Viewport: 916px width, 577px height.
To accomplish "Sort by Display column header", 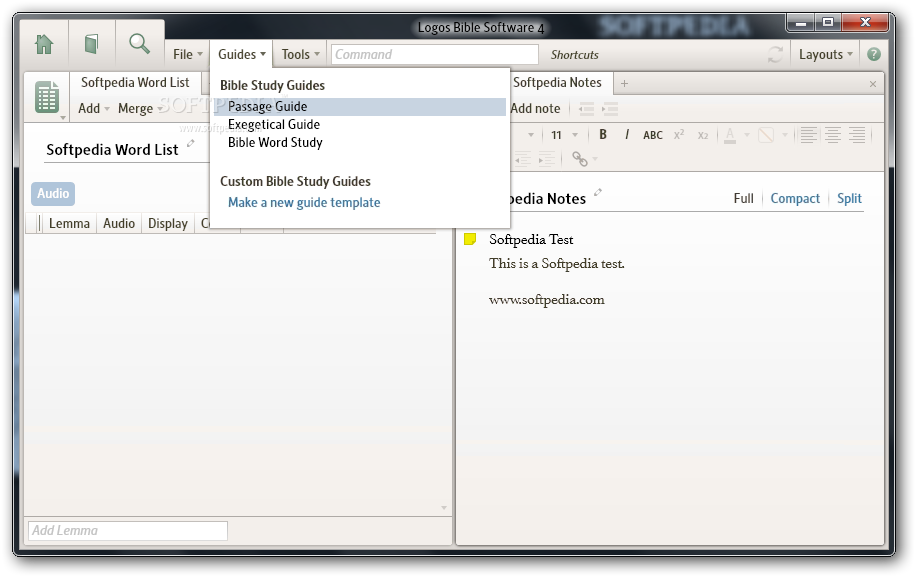I will 168,224.
